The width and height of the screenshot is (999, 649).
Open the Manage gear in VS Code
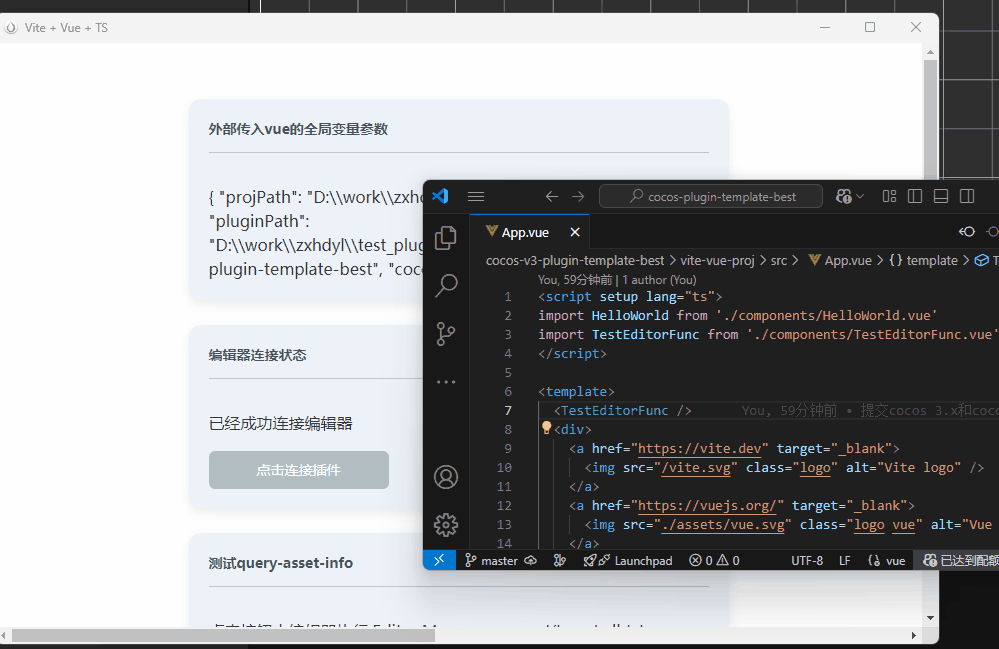446,524
